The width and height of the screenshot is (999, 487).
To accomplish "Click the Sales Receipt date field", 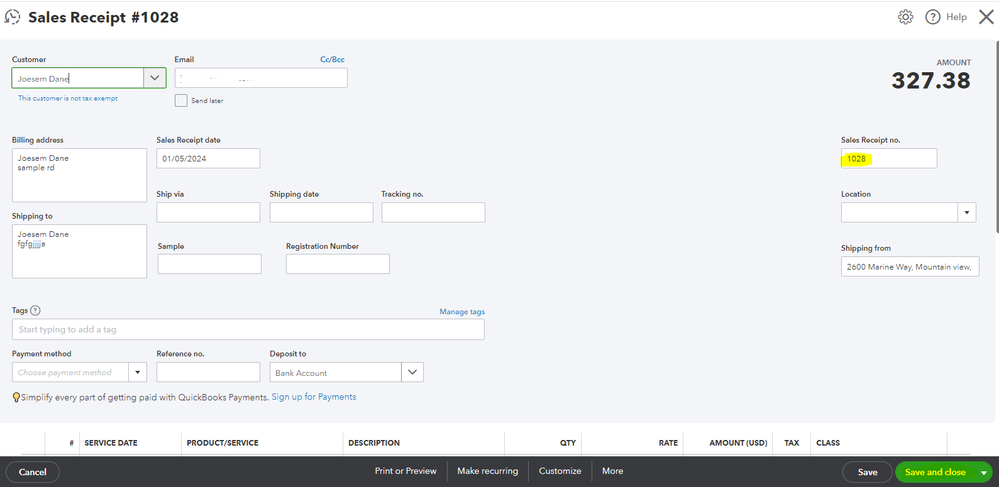I will 208,159.
